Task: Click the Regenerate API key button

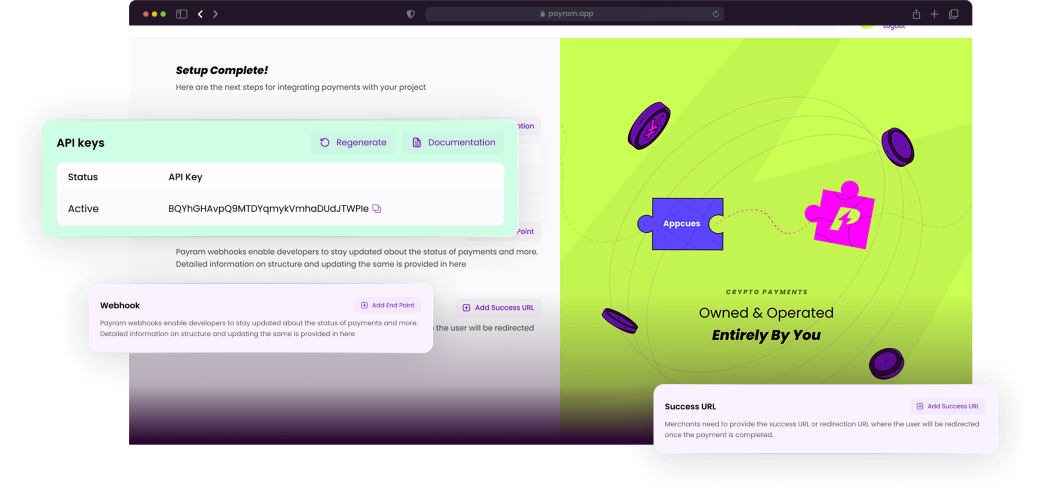Action: click(353, 143)
